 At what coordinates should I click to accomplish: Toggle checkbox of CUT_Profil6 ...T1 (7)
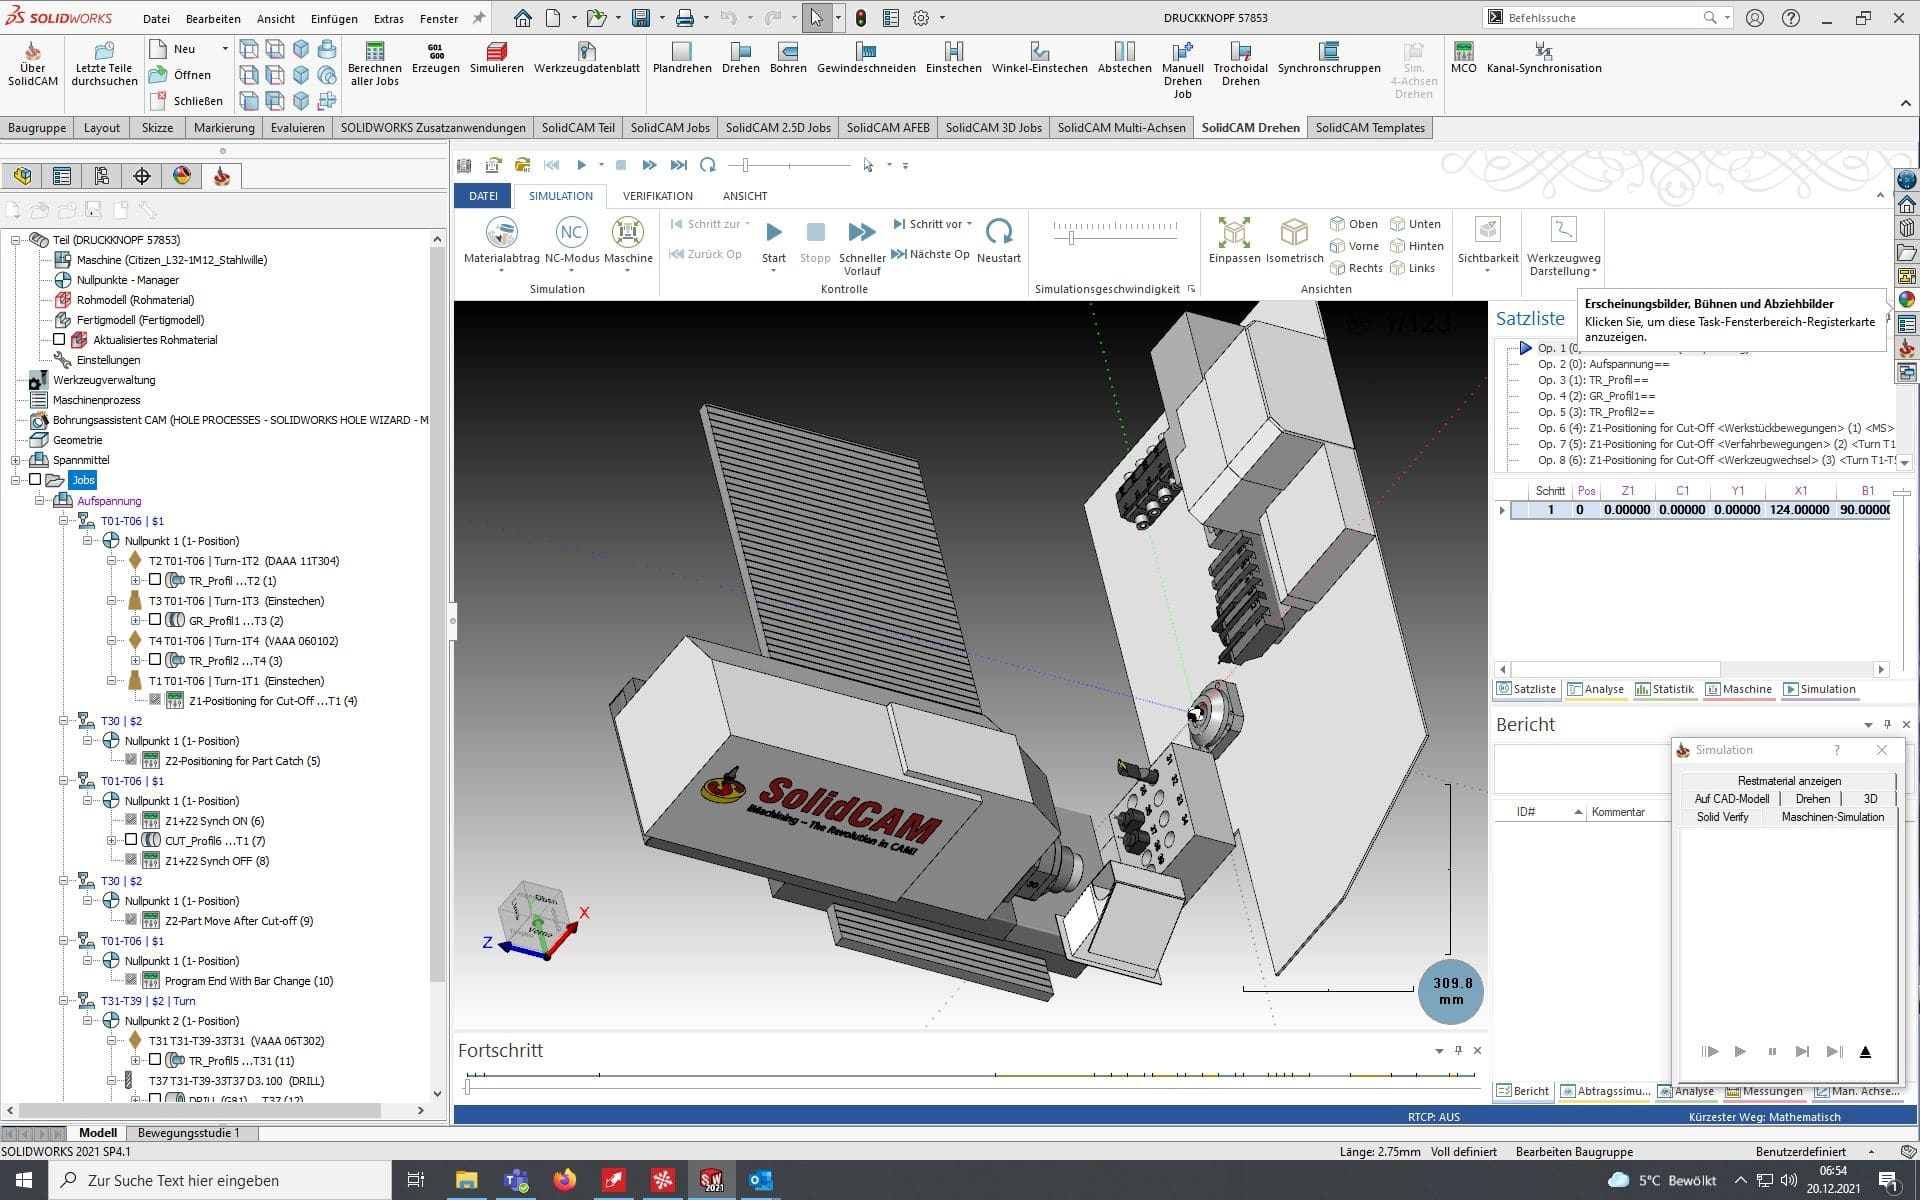coord(131,840)
